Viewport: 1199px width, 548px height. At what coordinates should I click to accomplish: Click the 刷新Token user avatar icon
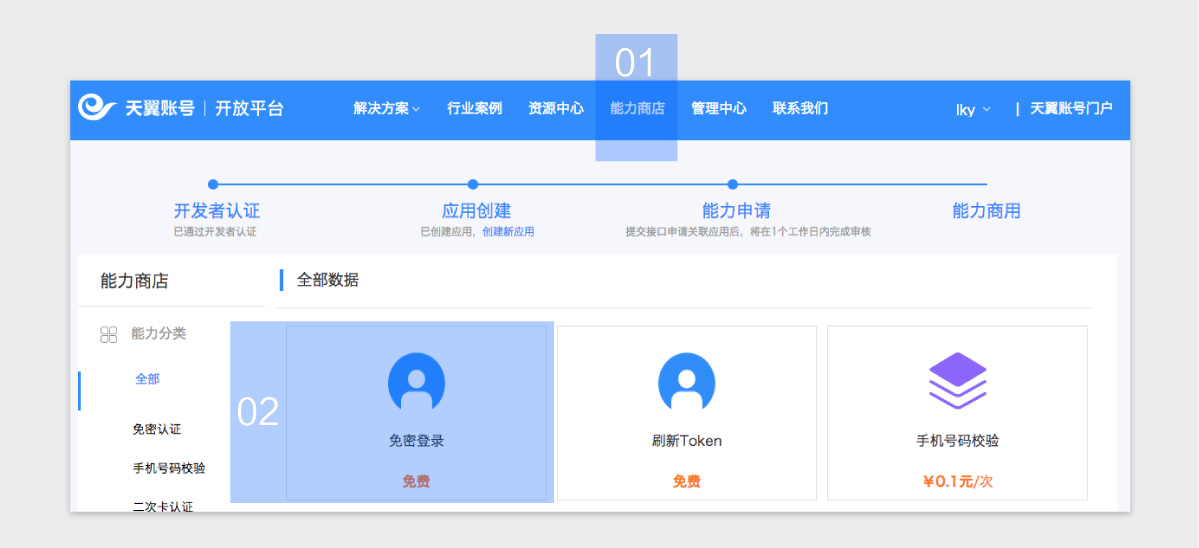pyautogui.click(x=686, y=382)
